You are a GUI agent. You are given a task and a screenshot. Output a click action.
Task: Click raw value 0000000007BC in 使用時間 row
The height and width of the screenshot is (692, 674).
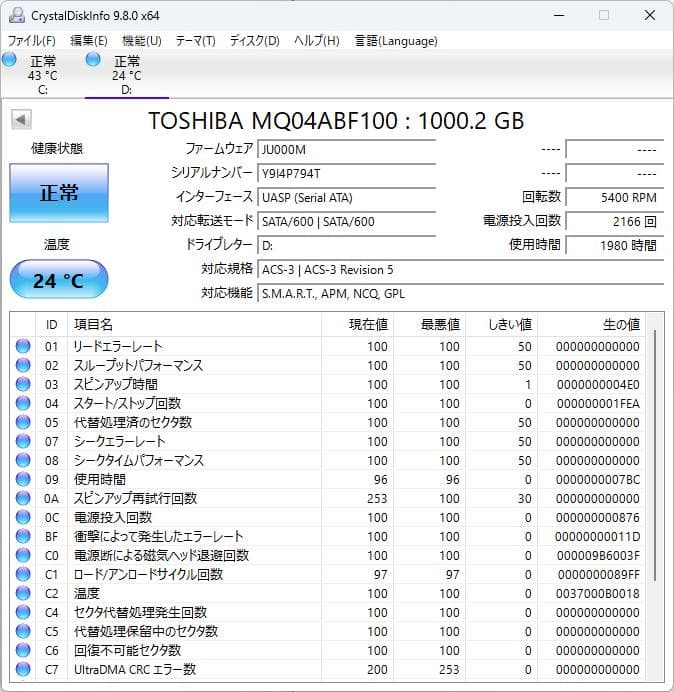[x=598, y=479]
